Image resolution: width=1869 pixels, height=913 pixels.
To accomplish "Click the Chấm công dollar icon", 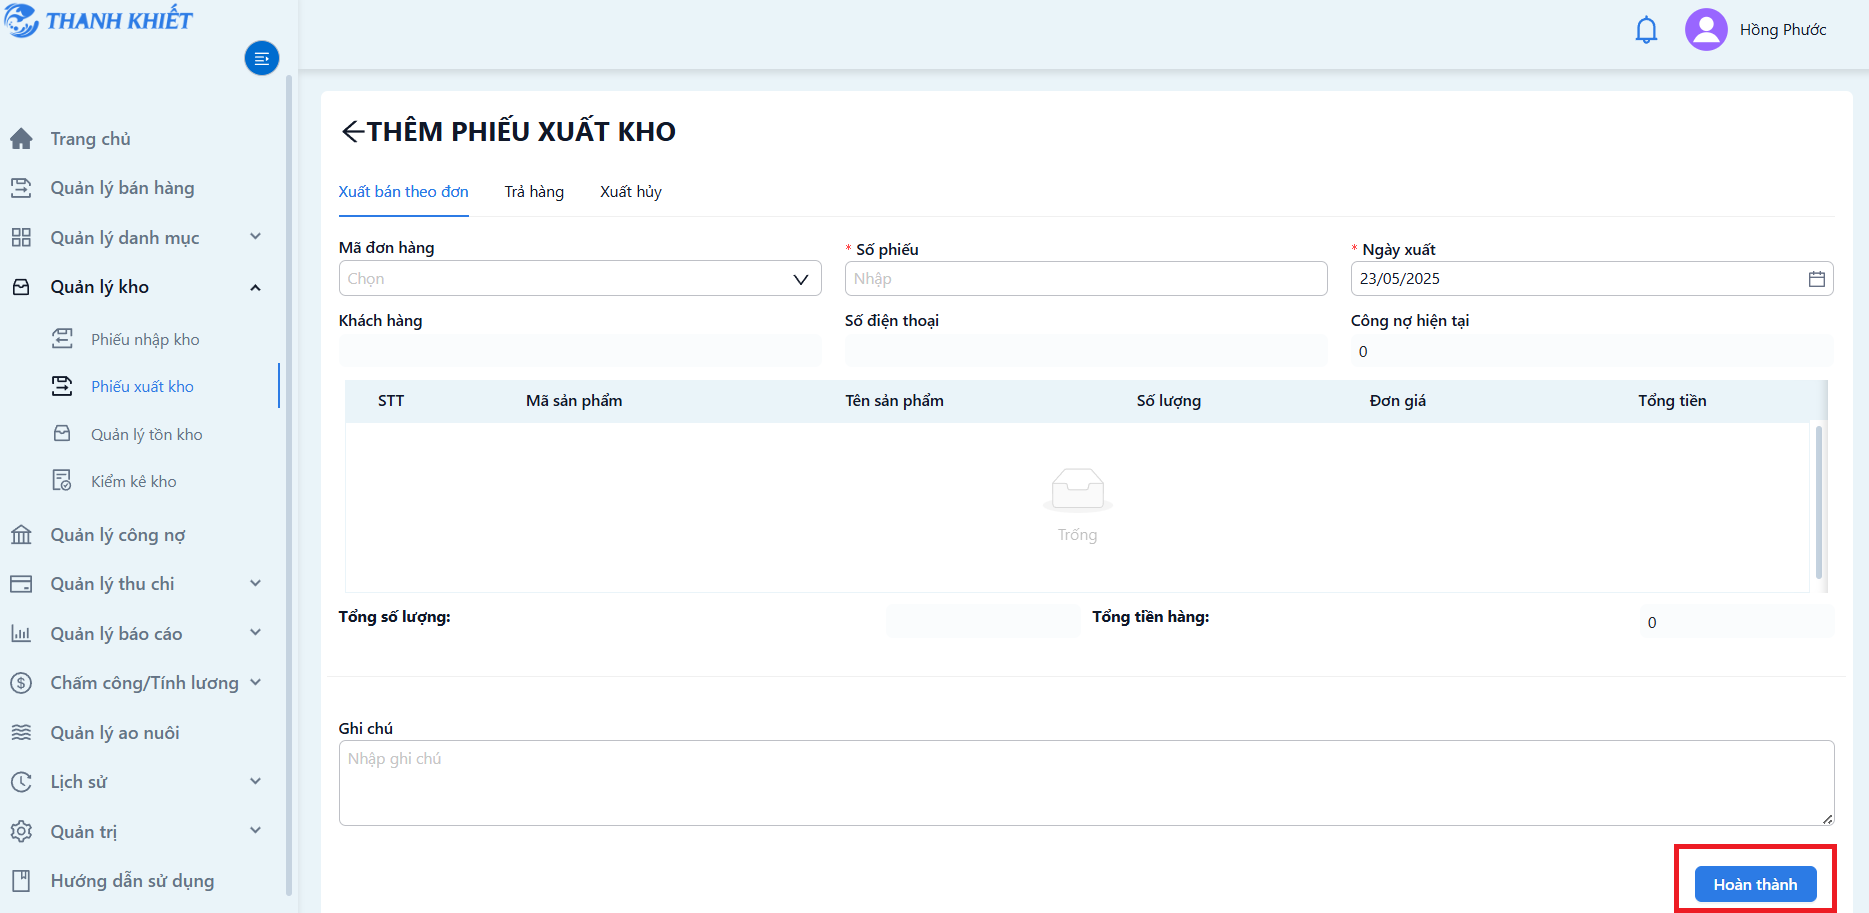I will [x=21, y=683].
